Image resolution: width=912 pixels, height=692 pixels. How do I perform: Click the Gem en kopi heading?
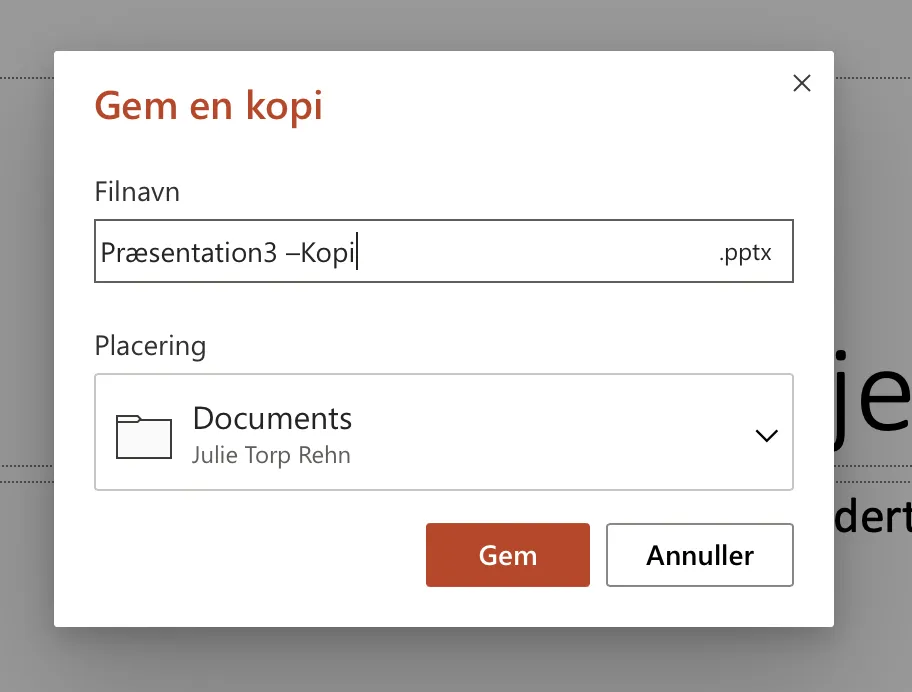point(208,106)
